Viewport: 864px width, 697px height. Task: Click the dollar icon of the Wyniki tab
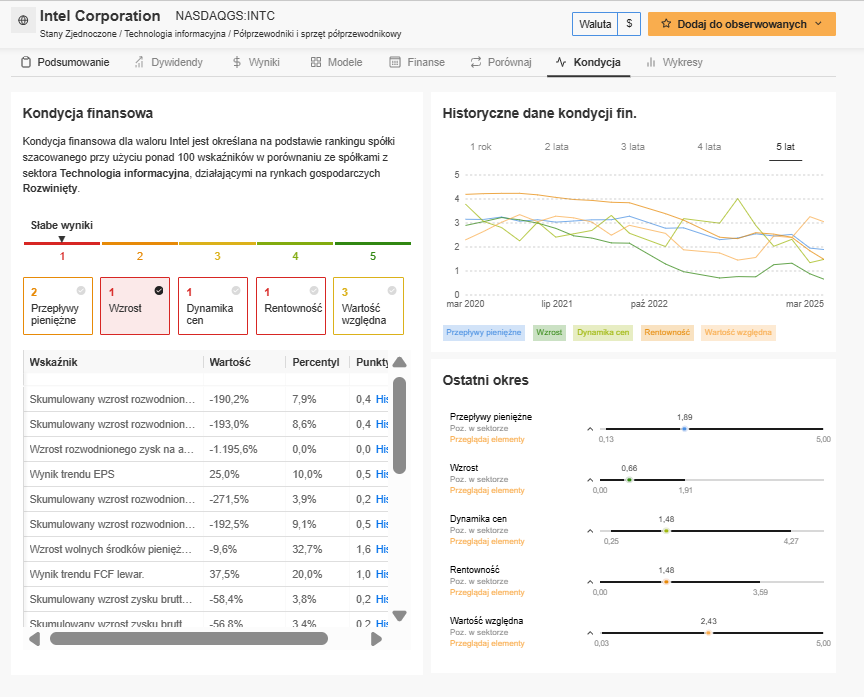pos(237,62)
